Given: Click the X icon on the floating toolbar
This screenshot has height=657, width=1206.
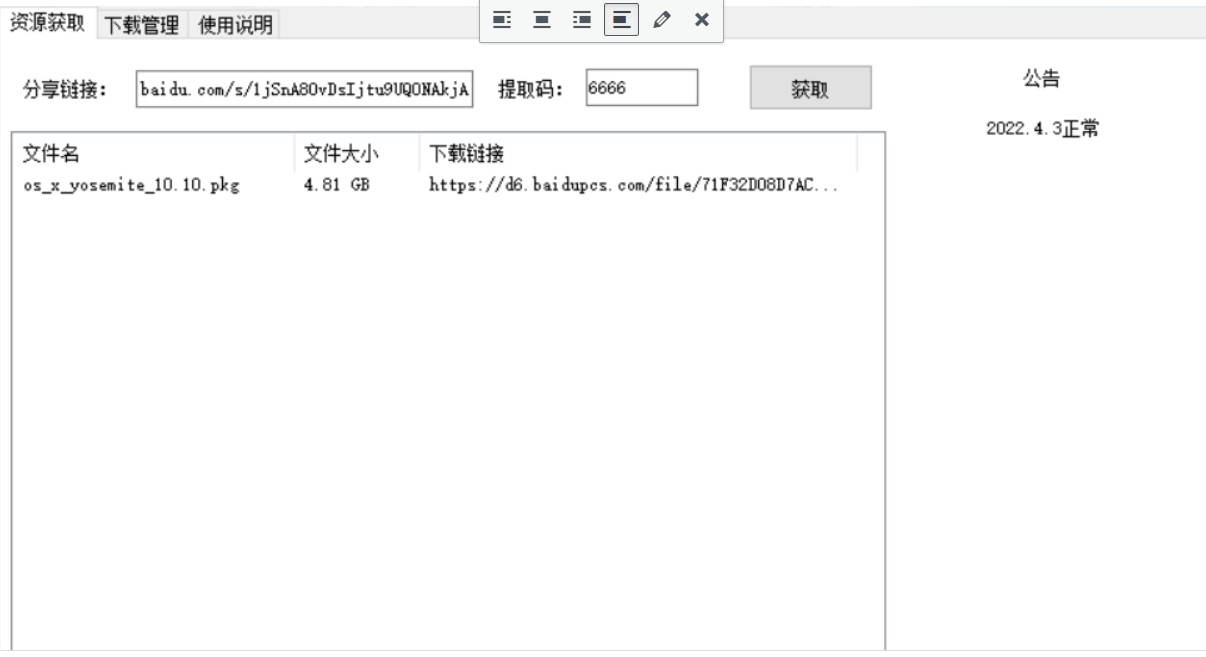Looking at the screenshot, I should 703,20.
